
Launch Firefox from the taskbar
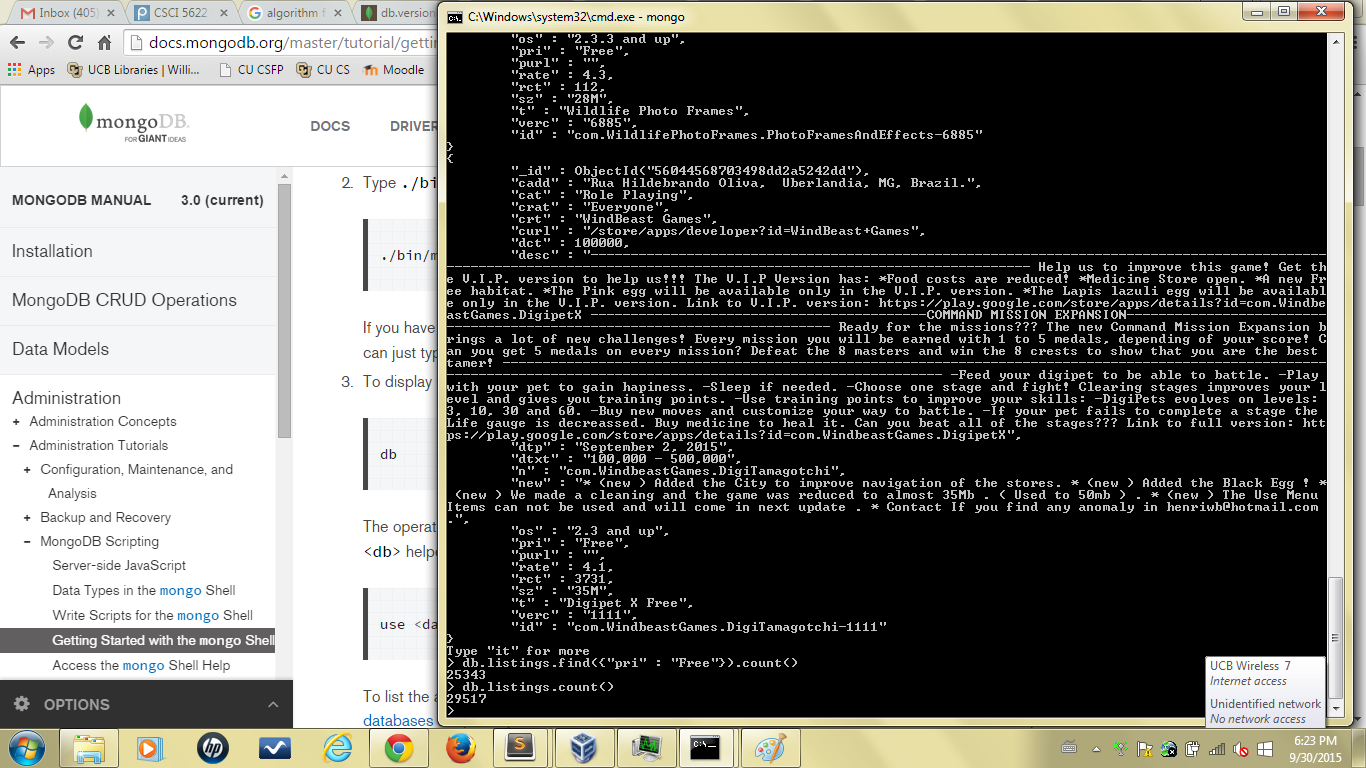[x=459, y=748]
